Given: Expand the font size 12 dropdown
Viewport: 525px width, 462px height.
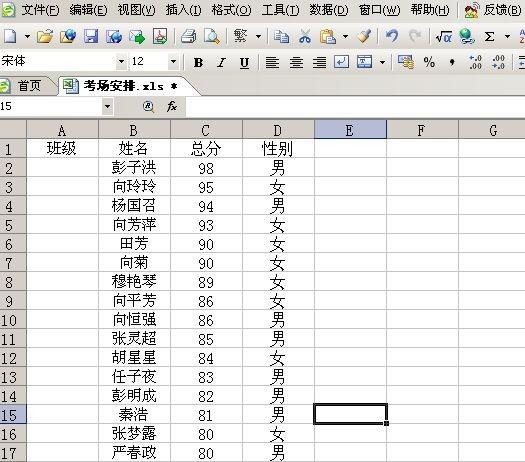Looking at the screenshot, I should (x=173, y=62).
